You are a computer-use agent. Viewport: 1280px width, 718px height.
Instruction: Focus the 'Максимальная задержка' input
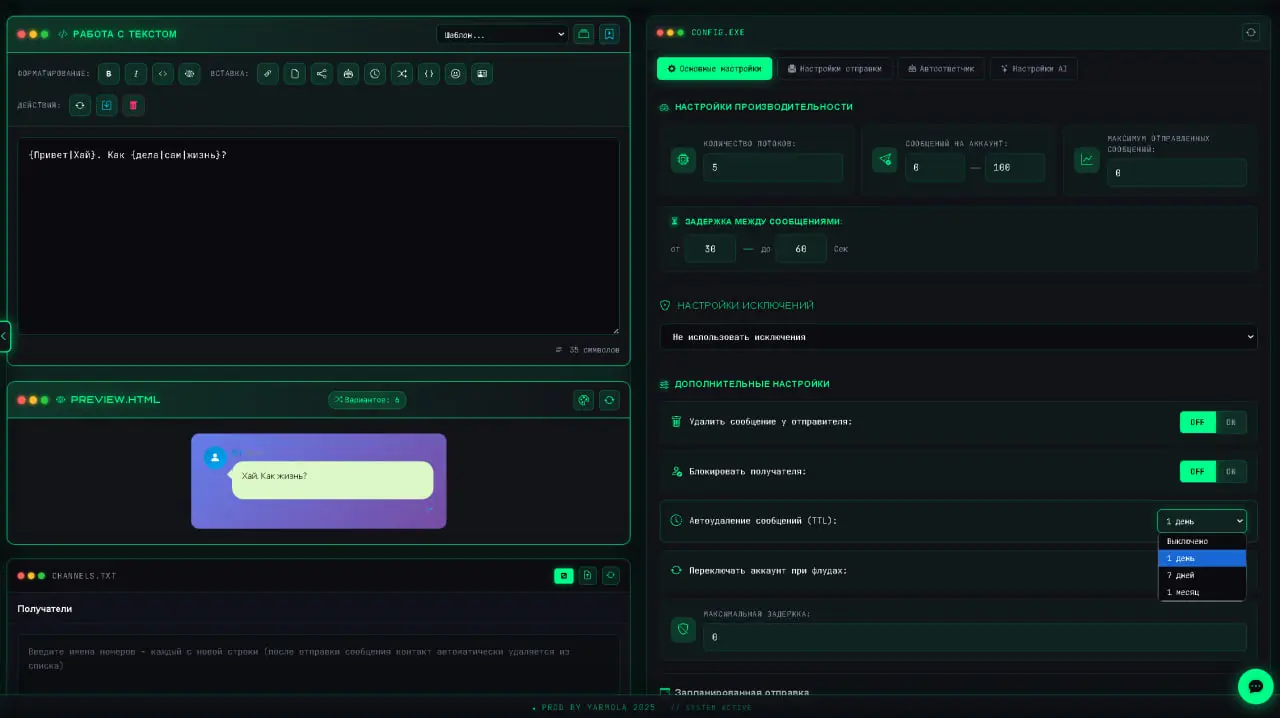tap(974, 637)
